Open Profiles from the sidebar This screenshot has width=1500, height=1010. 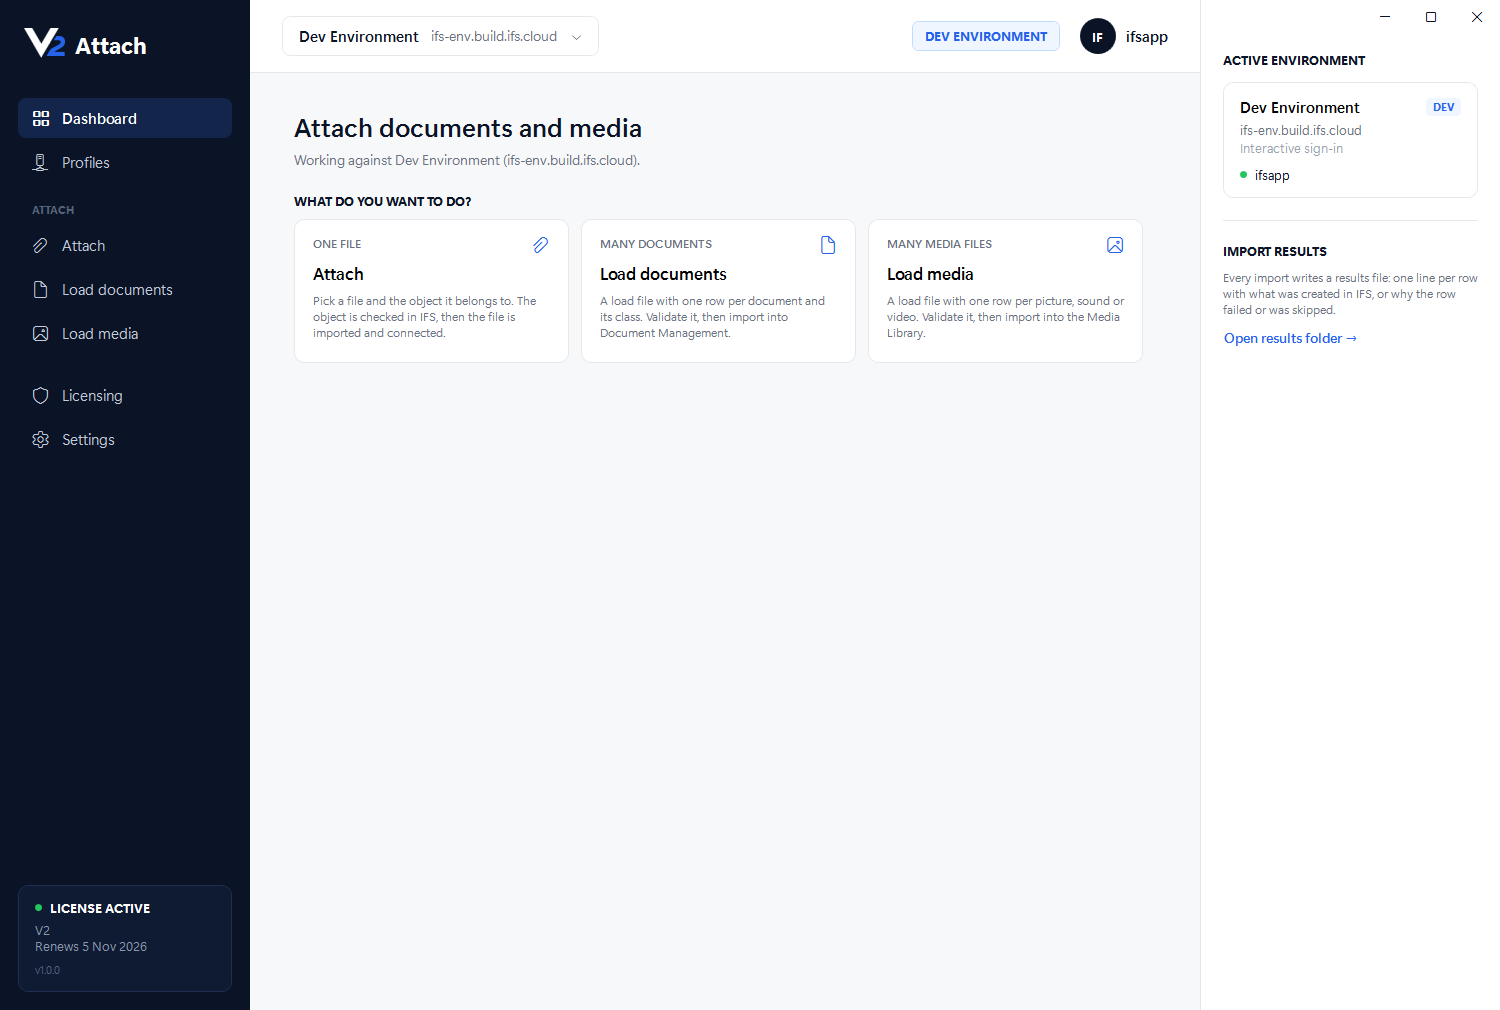(x=125, y=162)
